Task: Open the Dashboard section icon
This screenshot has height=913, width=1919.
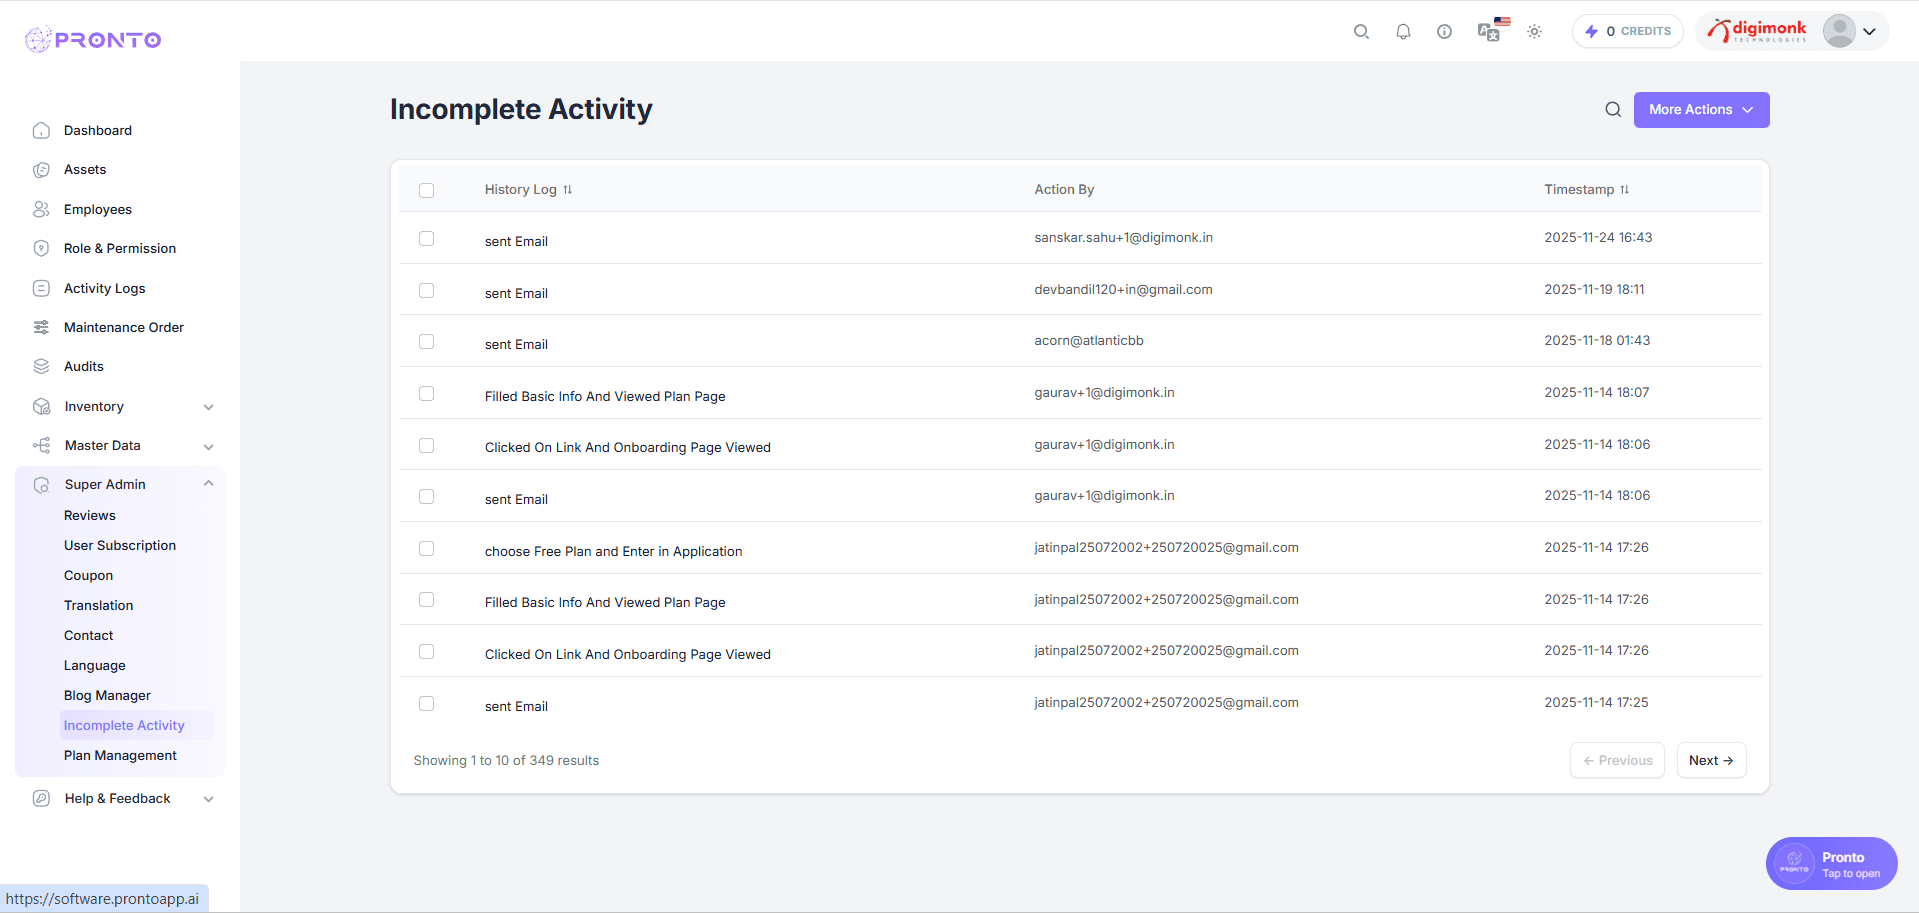Action: click(40, 130)
